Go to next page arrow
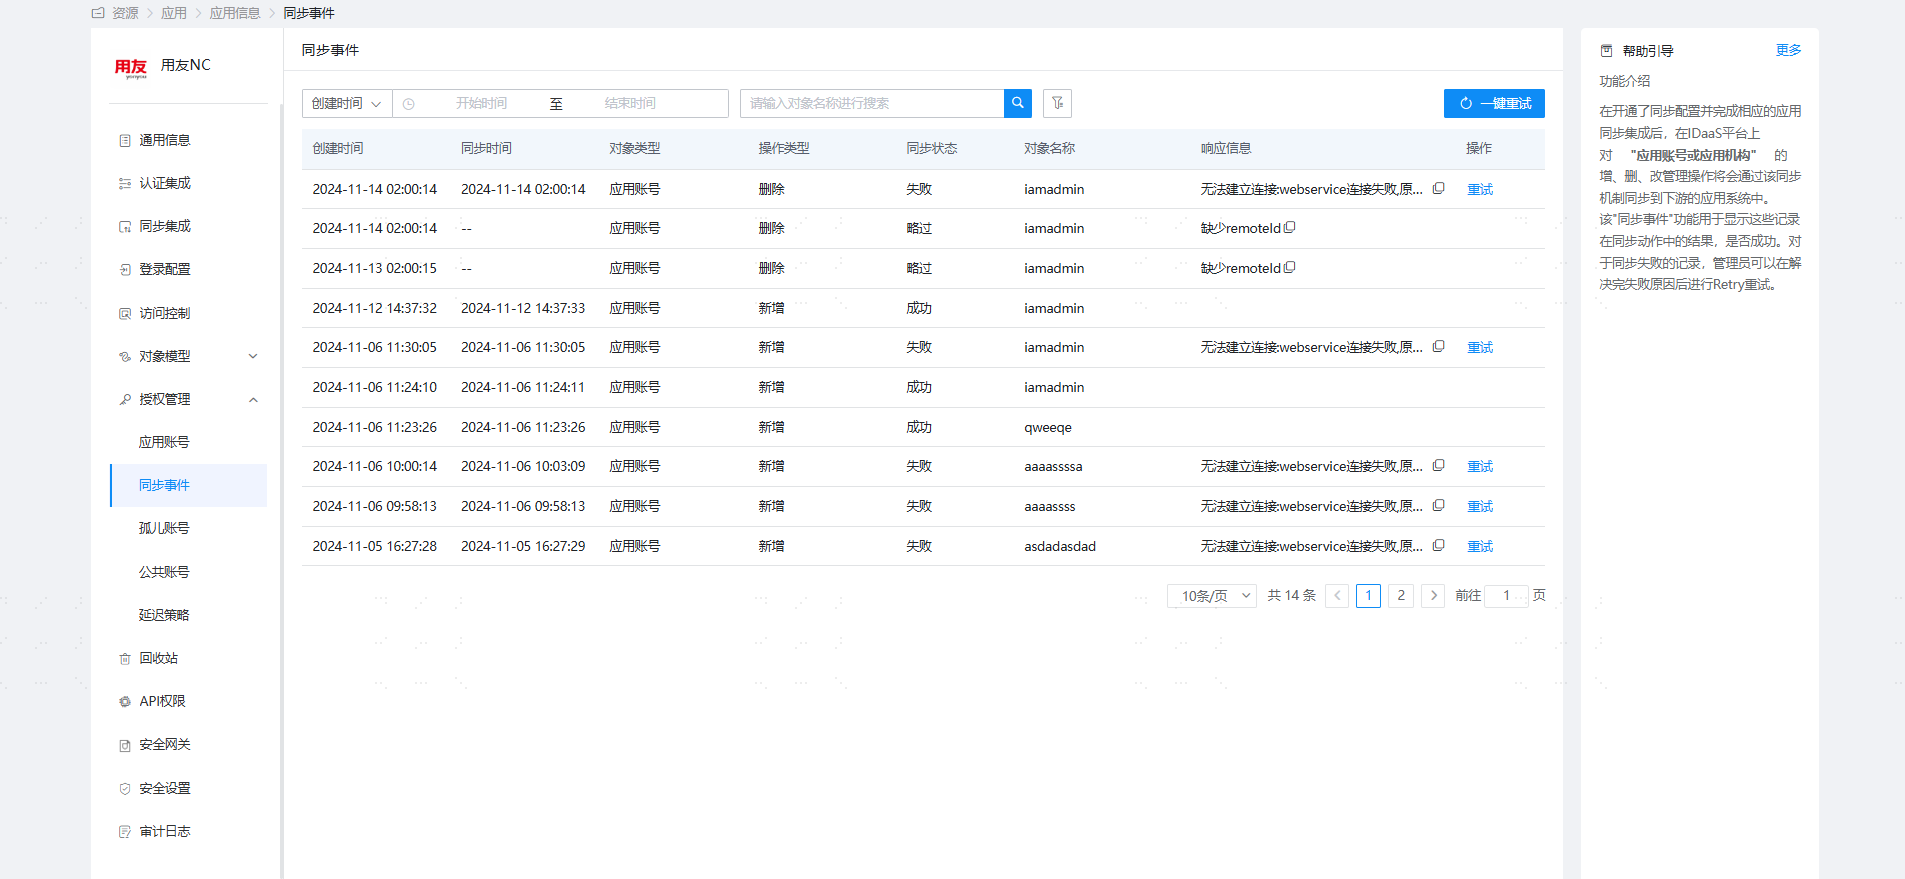Screen dimensions: 1905x879 click(1433, 596)
